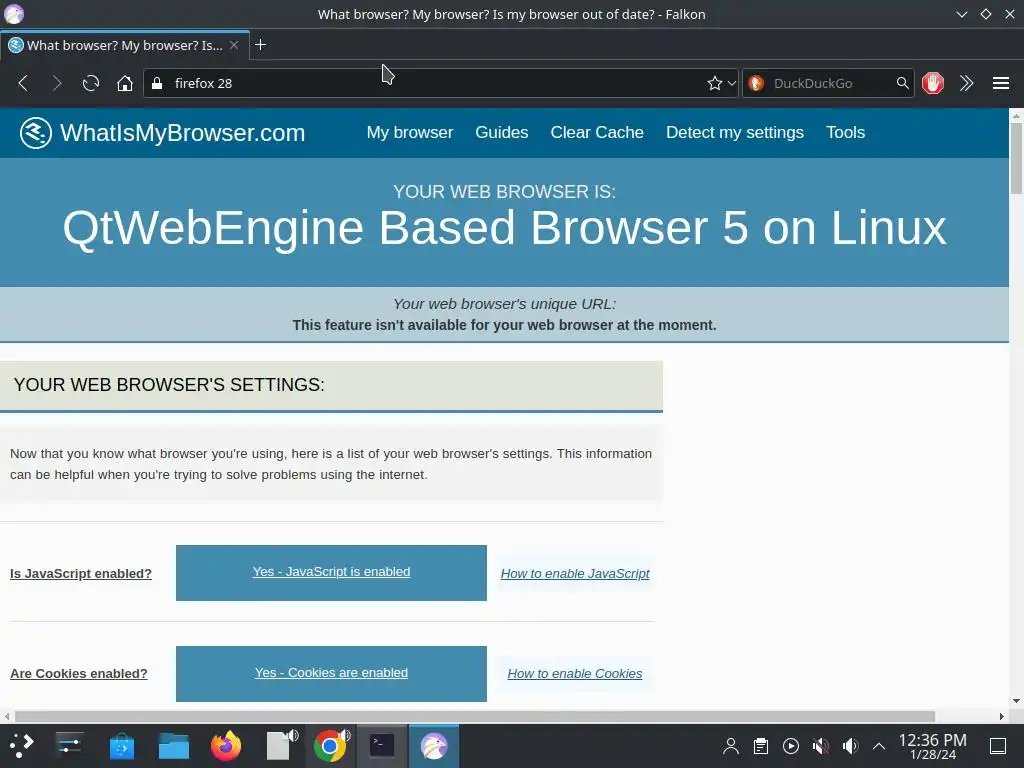Click Are Cookies enabled? link
This screenshot has width=1024, height=768.
(x=79, y=673)
